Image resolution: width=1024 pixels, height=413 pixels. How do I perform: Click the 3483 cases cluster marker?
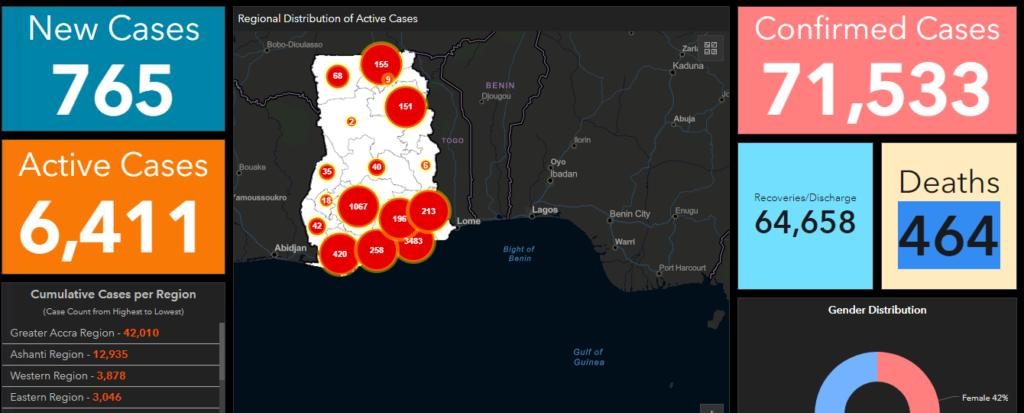(414, 241)
